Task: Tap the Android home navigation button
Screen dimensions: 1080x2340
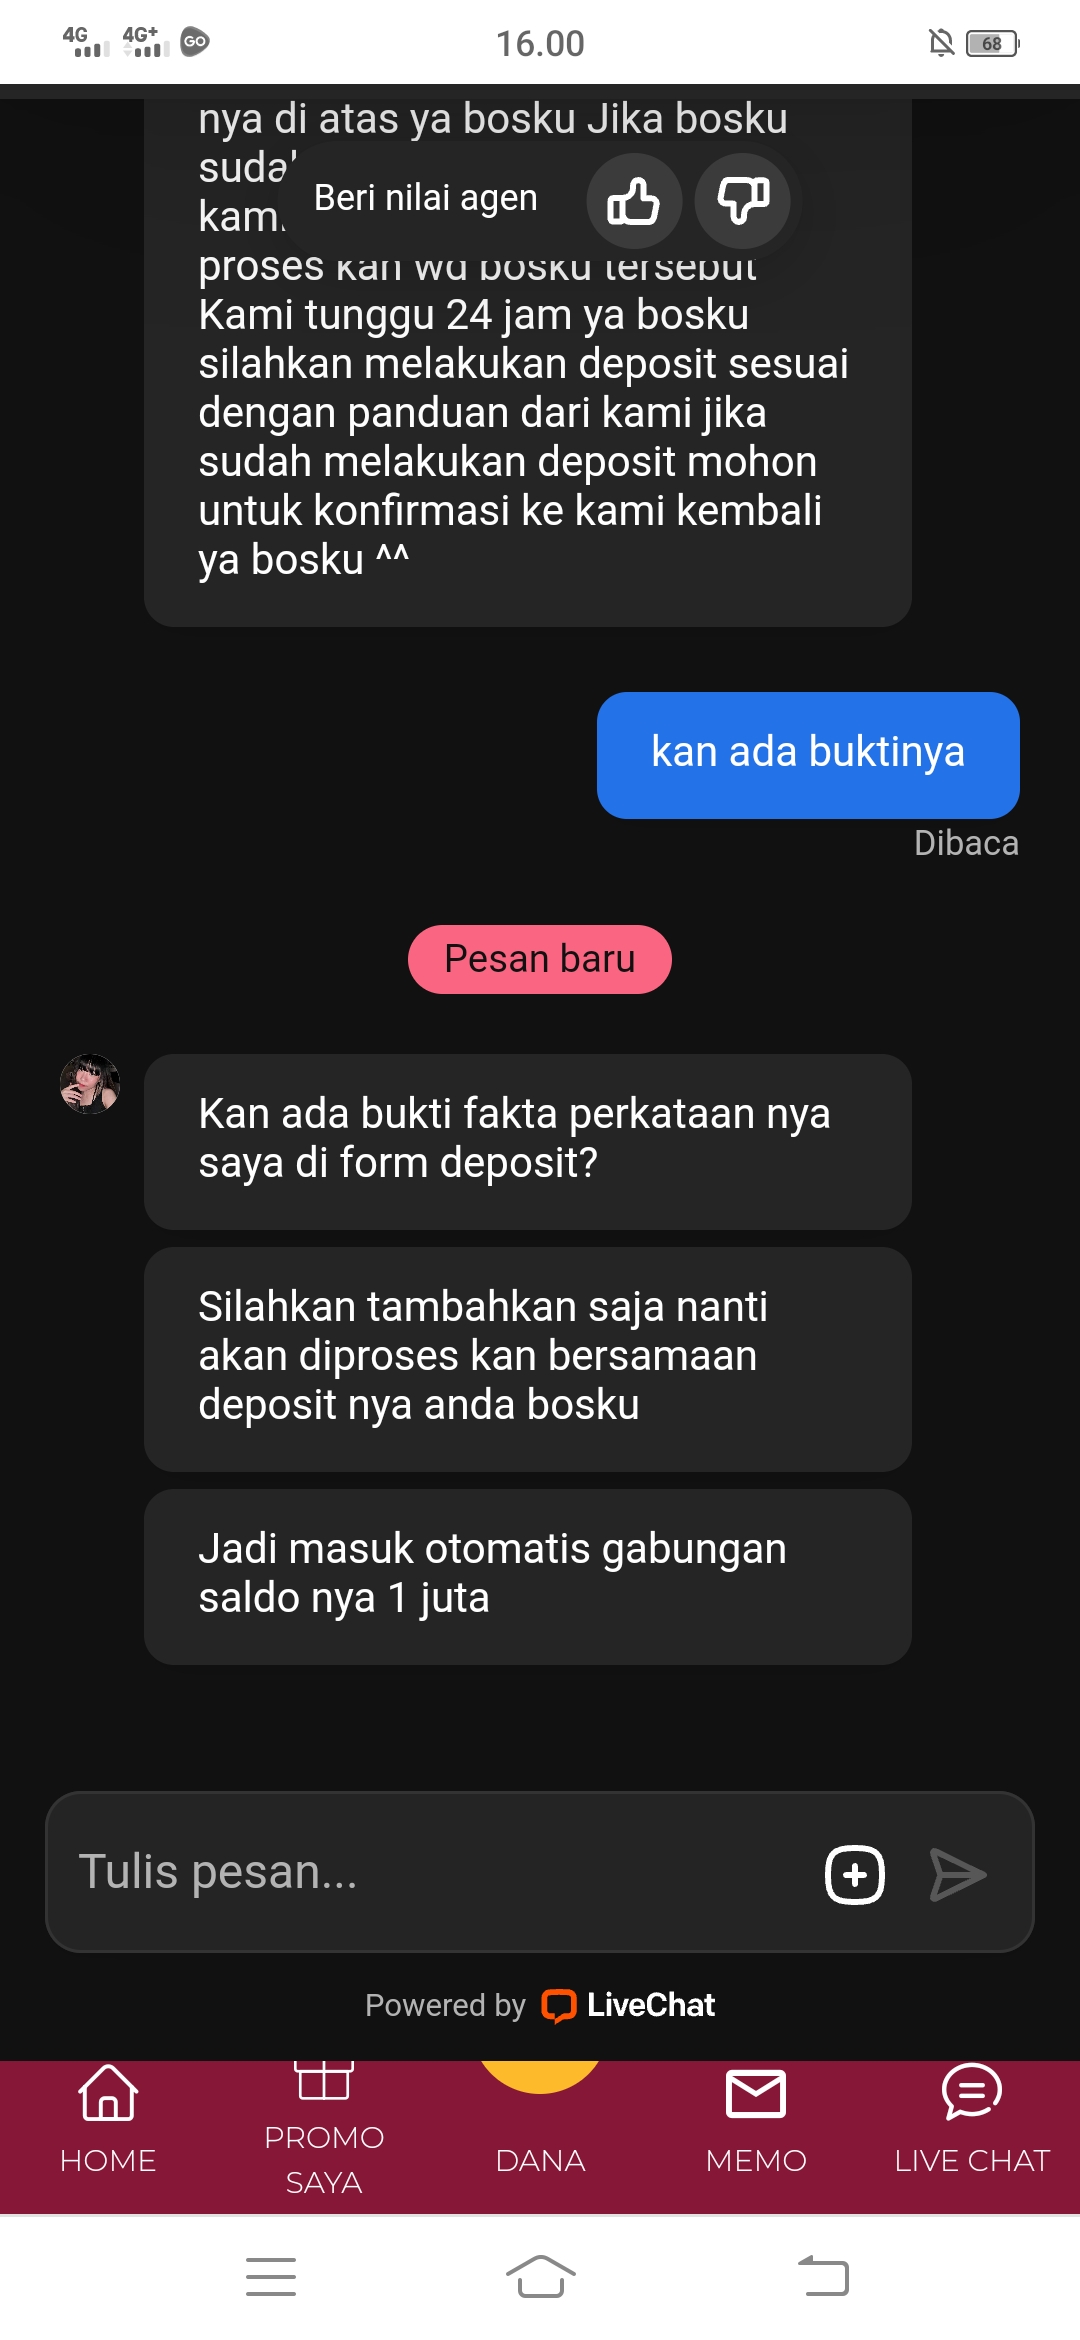Action: point(540,2277)
